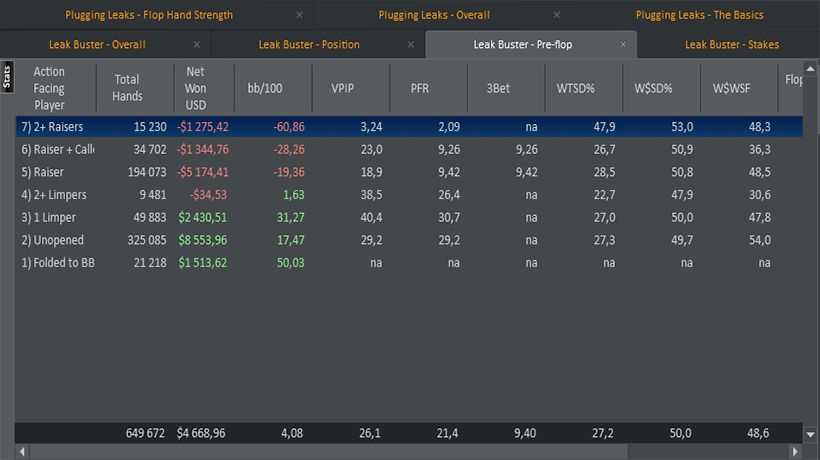Screen dimensions: 820x460
Task: Click W$WSF value 54,0
Action: (x=759, y=240)
